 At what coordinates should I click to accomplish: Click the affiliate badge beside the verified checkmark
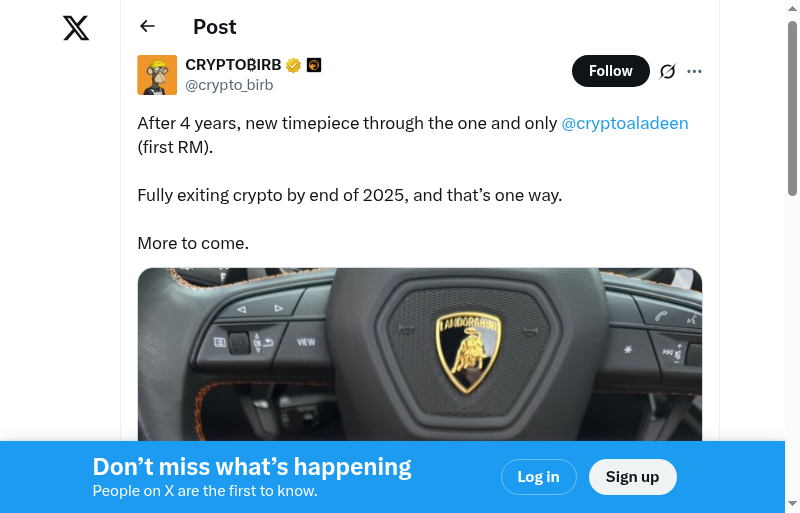[x=314, y=65]
